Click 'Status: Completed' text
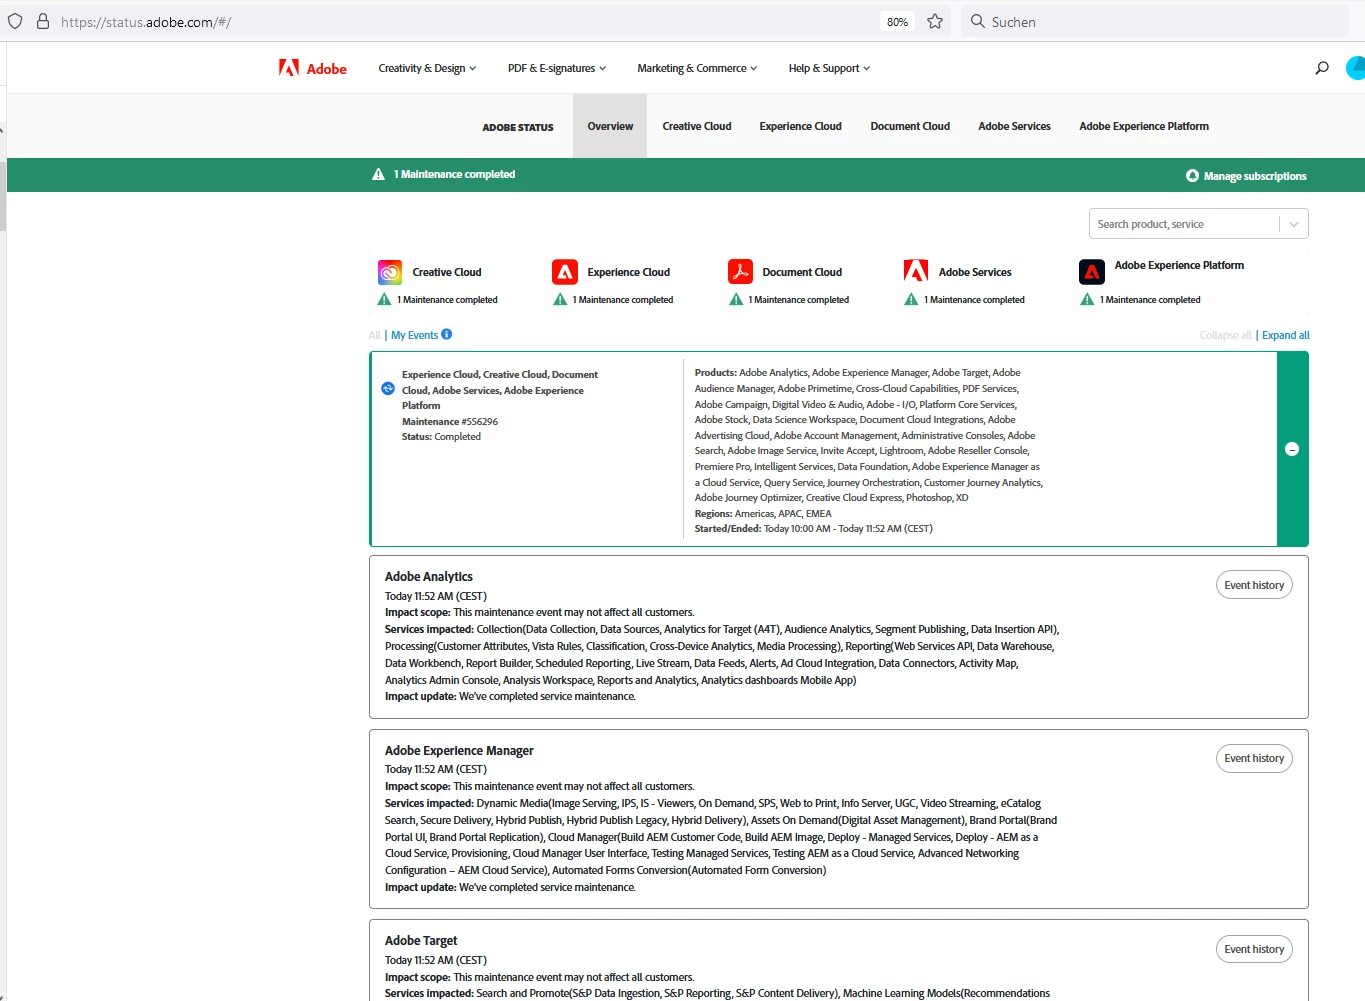The height and width of the screenshot is (1001, 1365). coord(441,436)
